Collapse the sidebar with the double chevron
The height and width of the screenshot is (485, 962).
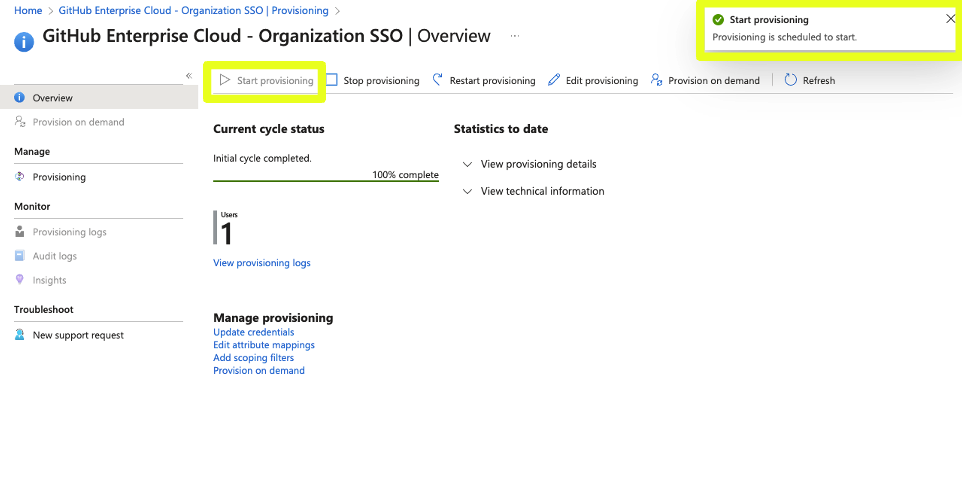(189, 75)
